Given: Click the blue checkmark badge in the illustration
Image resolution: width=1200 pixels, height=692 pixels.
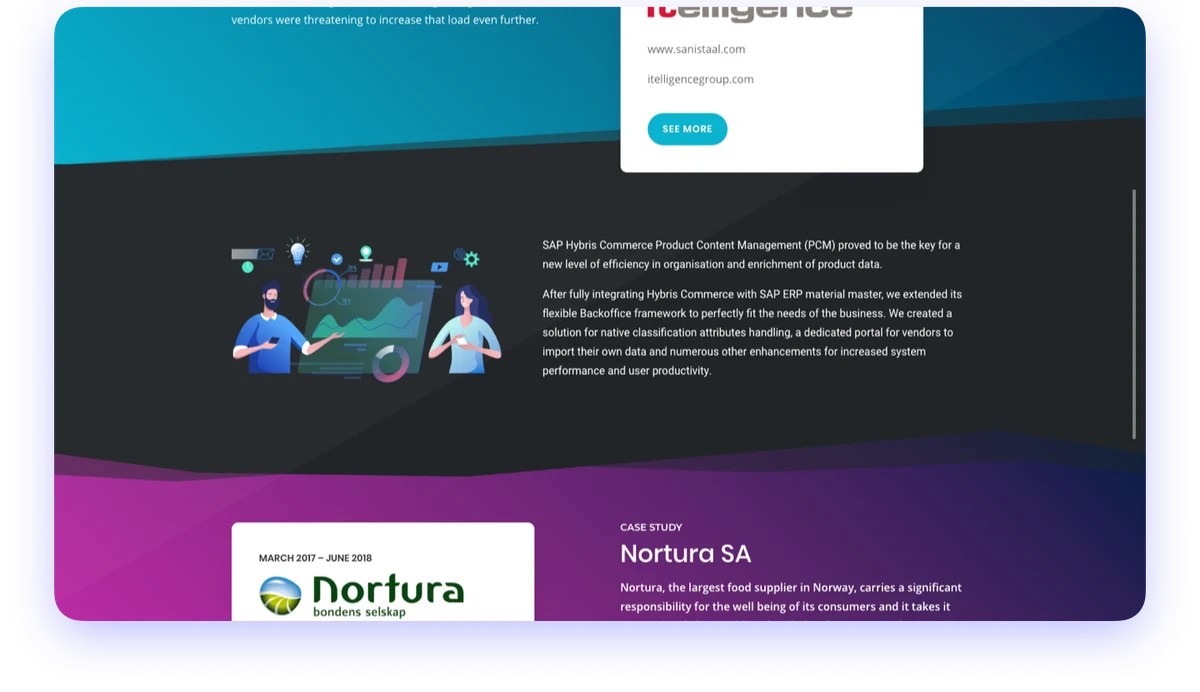Looking at the screenshot, I should (337, 259).
